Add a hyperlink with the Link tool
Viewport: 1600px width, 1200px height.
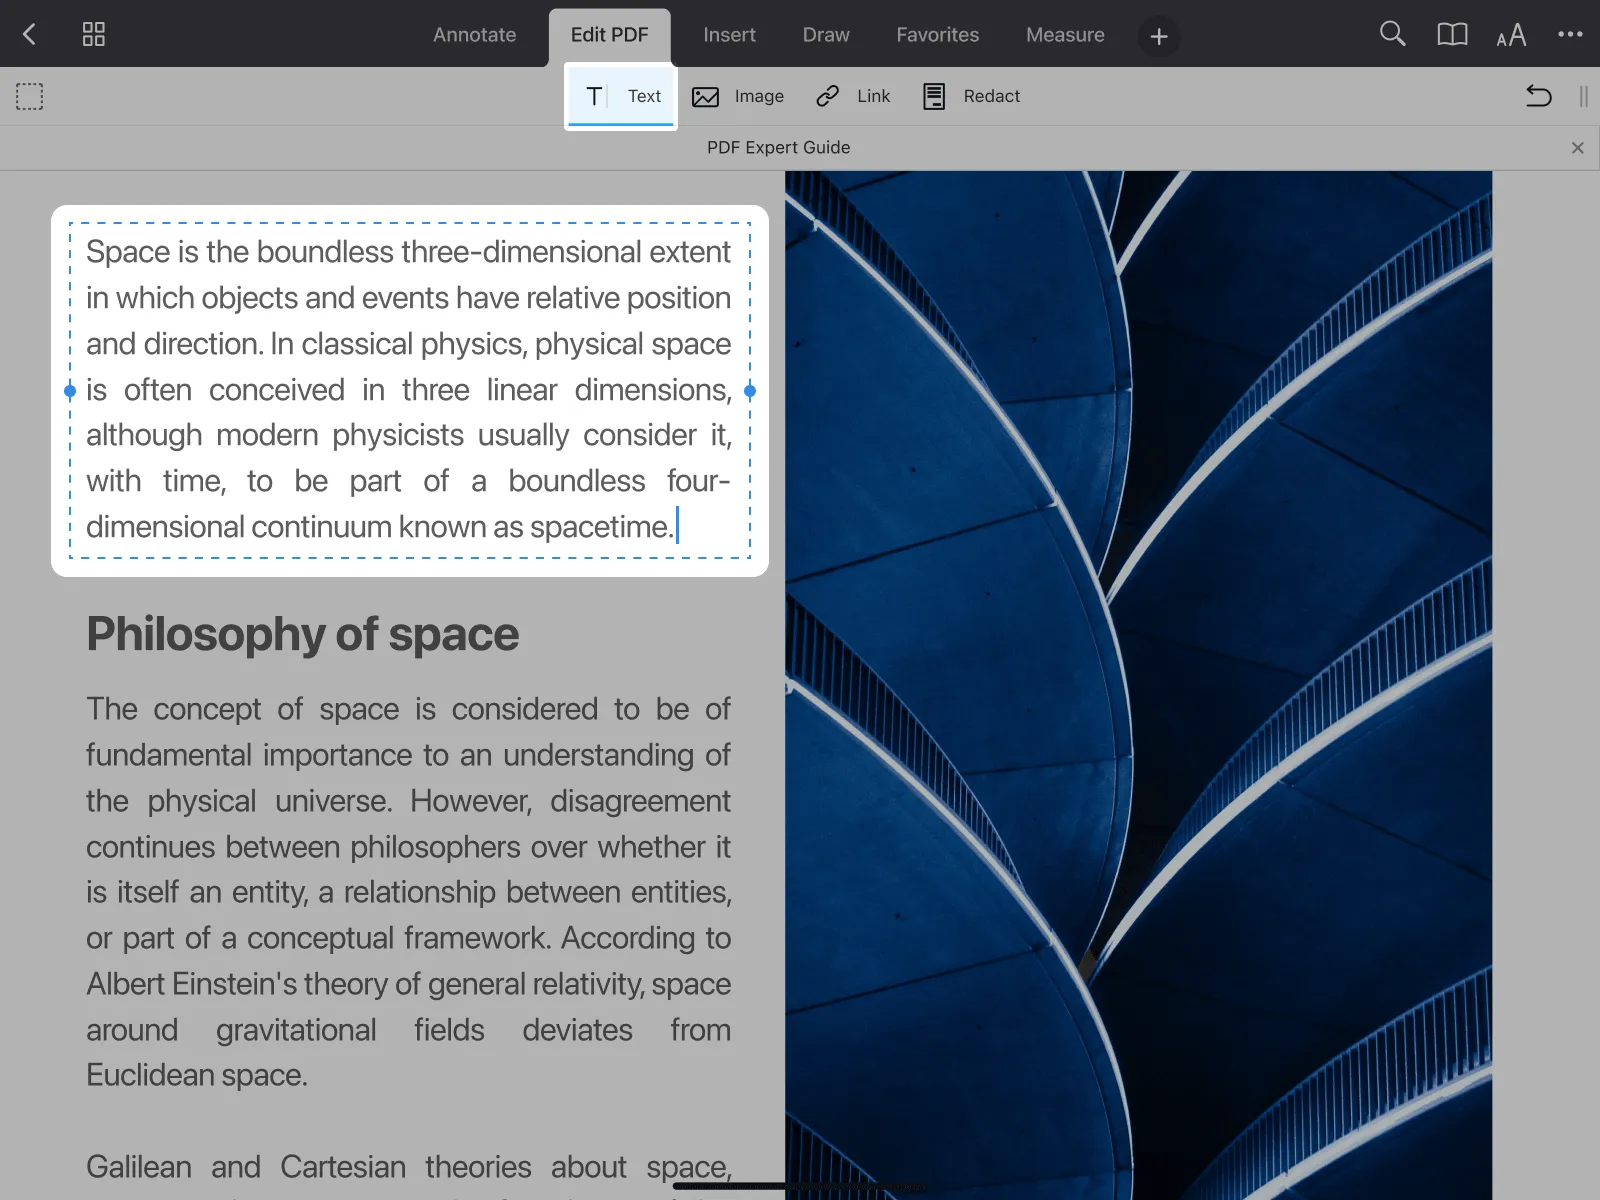[x=853, y=96]
